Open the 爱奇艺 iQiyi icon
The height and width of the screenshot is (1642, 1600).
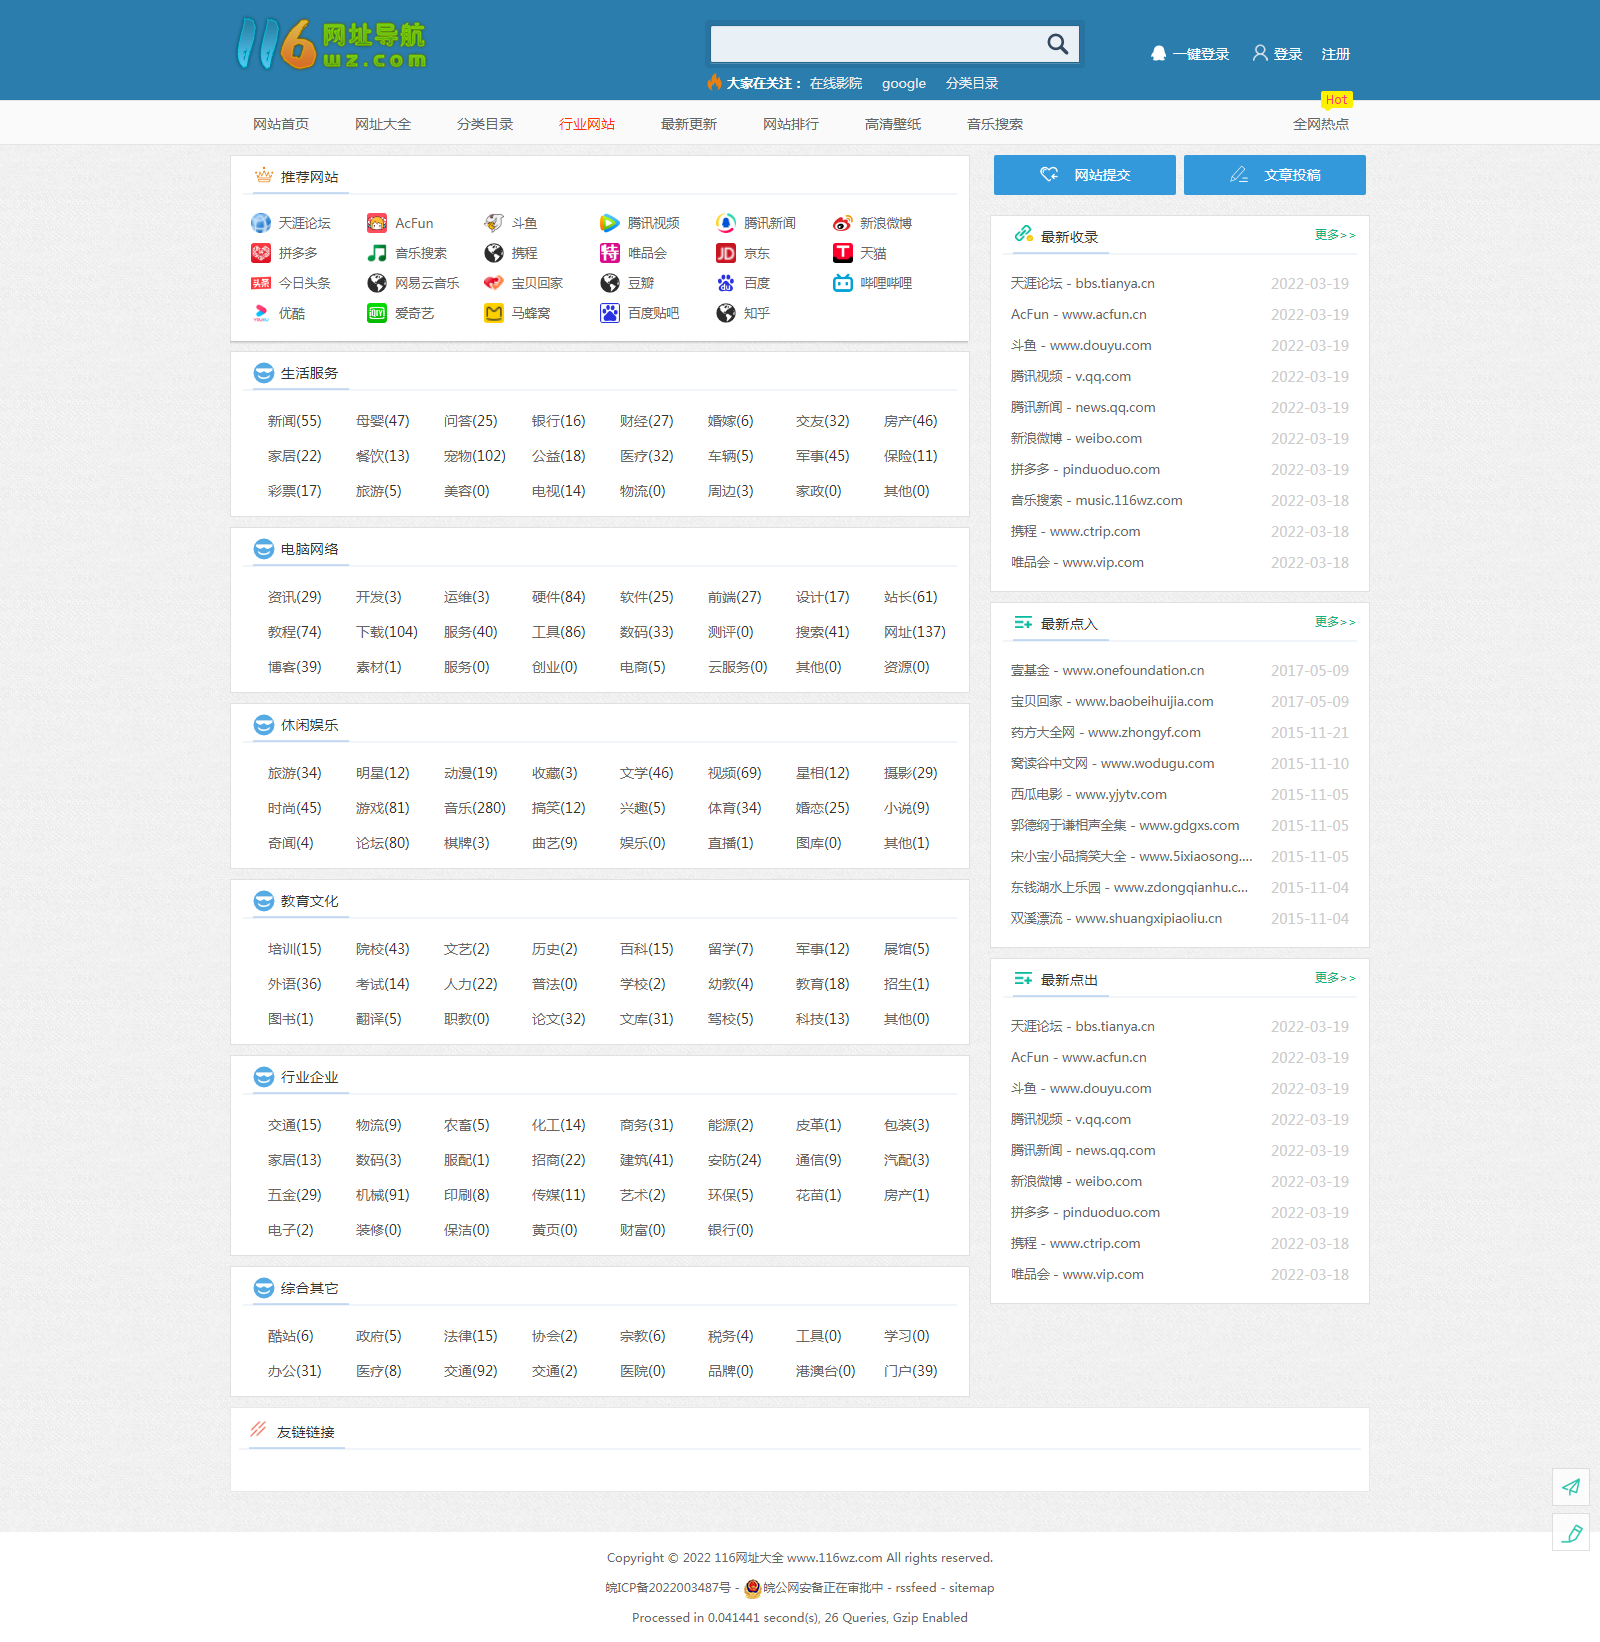(377, 313)
